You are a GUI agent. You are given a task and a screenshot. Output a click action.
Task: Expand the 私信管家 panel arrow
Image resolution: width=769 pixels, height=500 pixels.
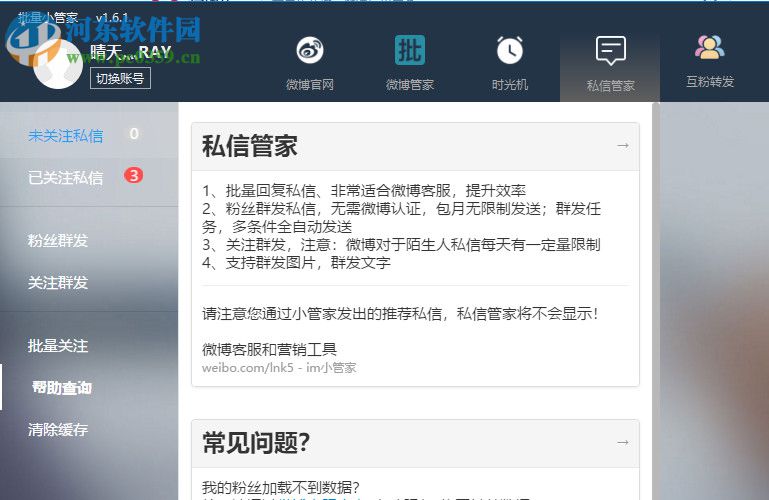pyautogui.click(x=623, y=146)
